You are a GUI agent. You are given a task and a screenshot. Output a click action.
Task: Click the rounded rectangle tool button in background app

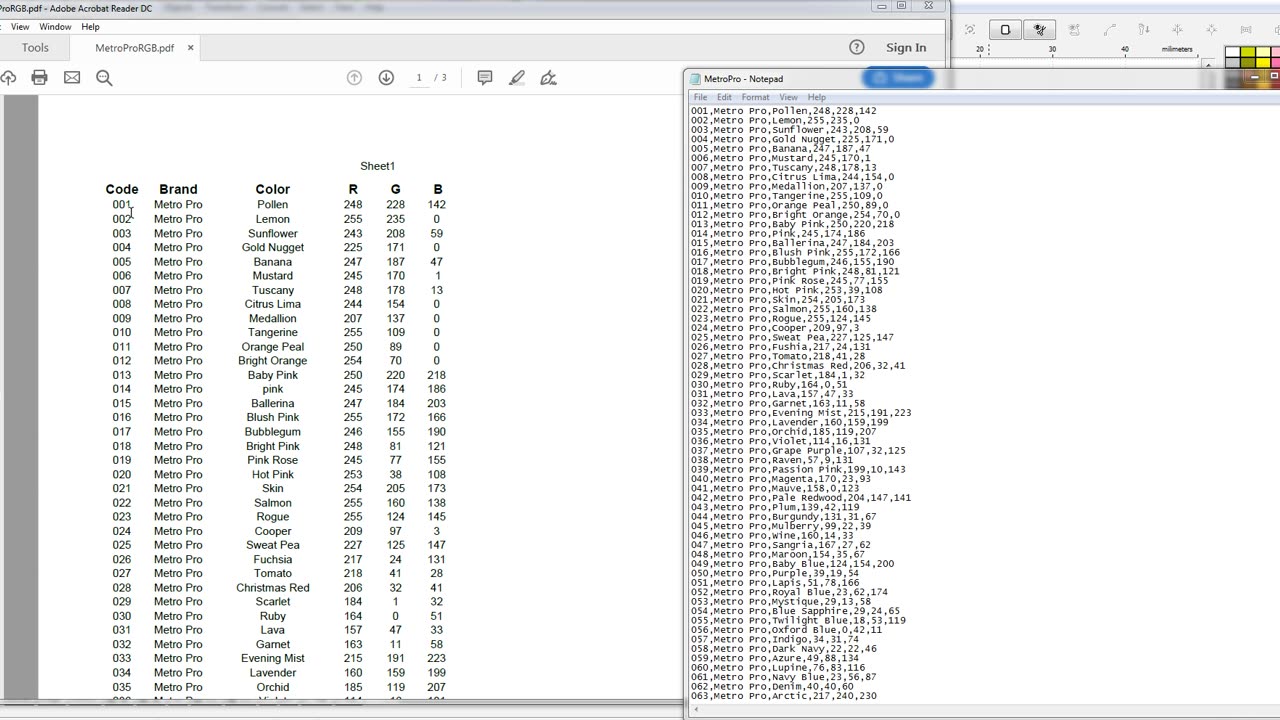(1005, 30)
